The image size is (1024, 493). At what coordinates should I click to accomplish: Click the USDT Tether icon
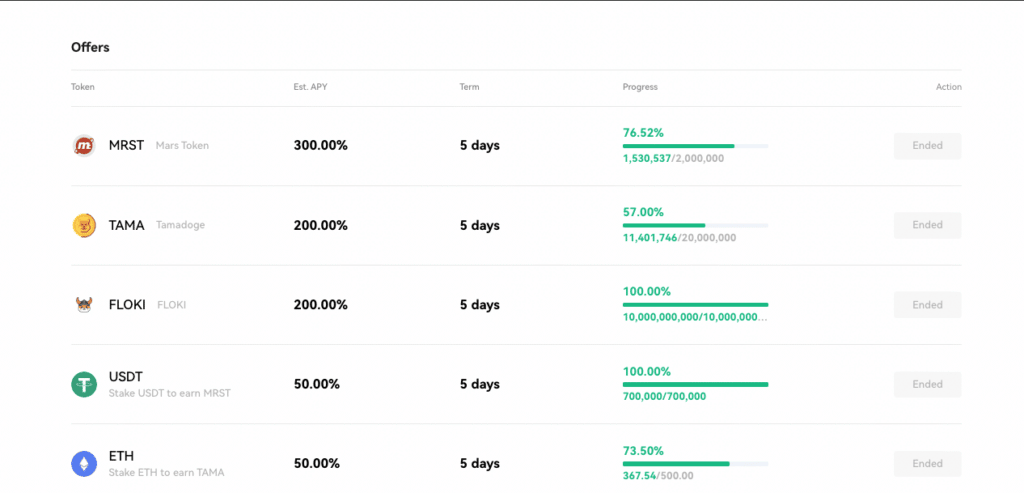click(84, 384)
